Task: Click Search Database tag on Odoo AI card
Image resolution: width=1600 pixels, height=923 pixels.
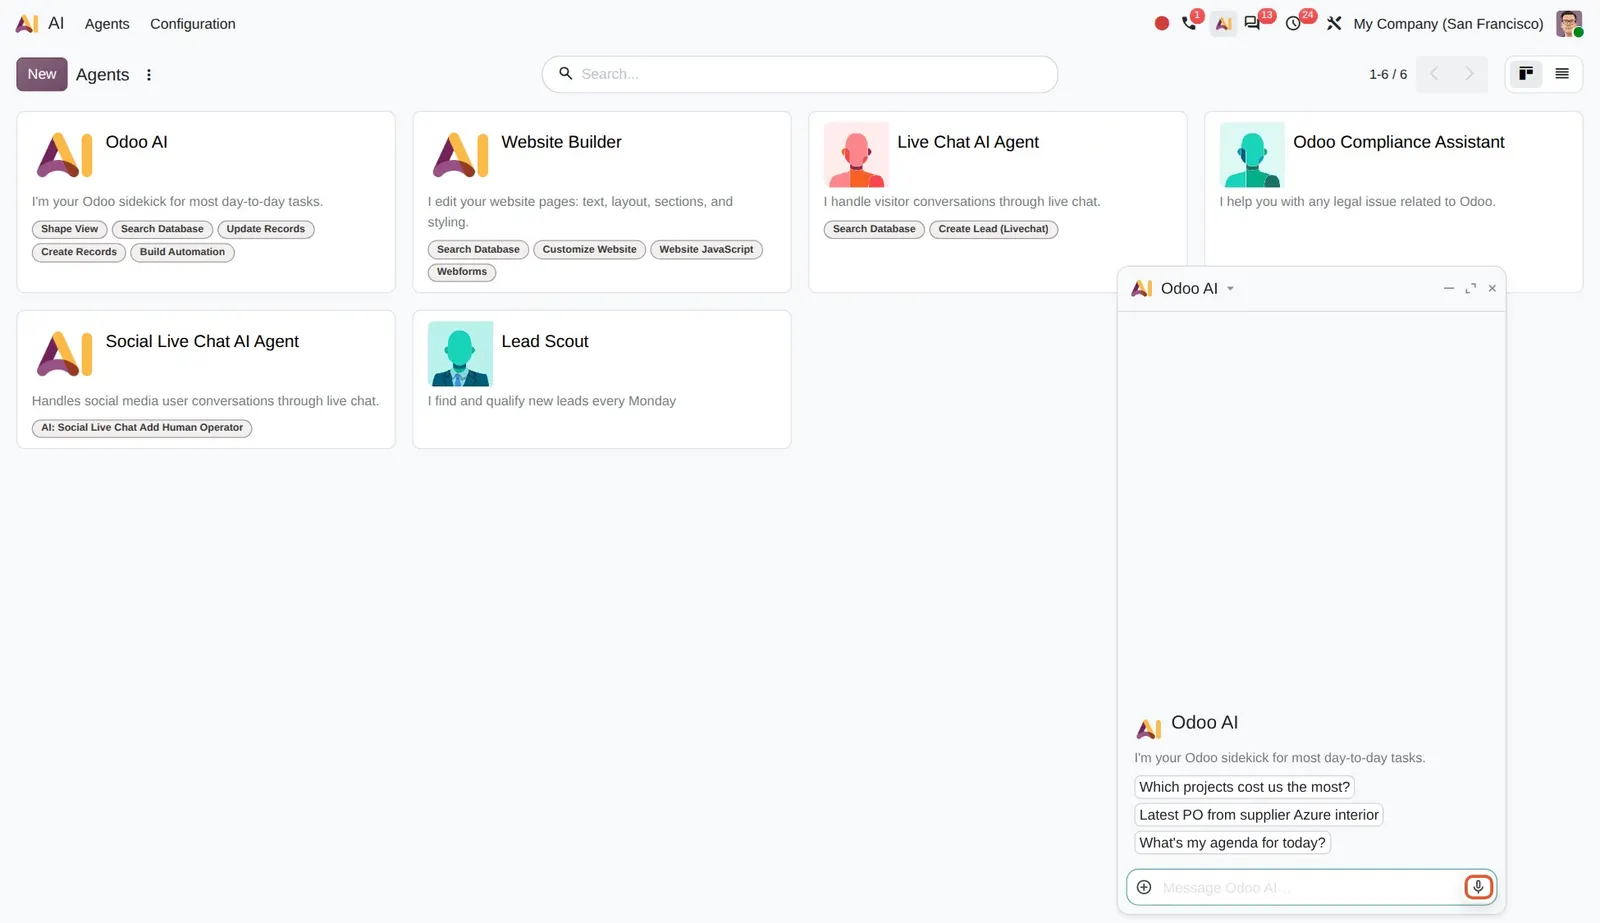Action: click(x=162, y=229)
